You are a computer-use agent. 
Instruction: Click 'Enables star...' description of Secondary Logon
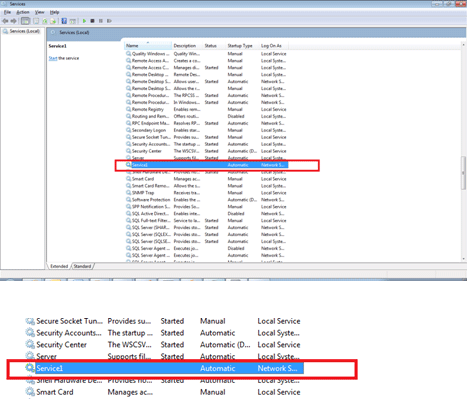pyautogui.click(x=187, y=130)
